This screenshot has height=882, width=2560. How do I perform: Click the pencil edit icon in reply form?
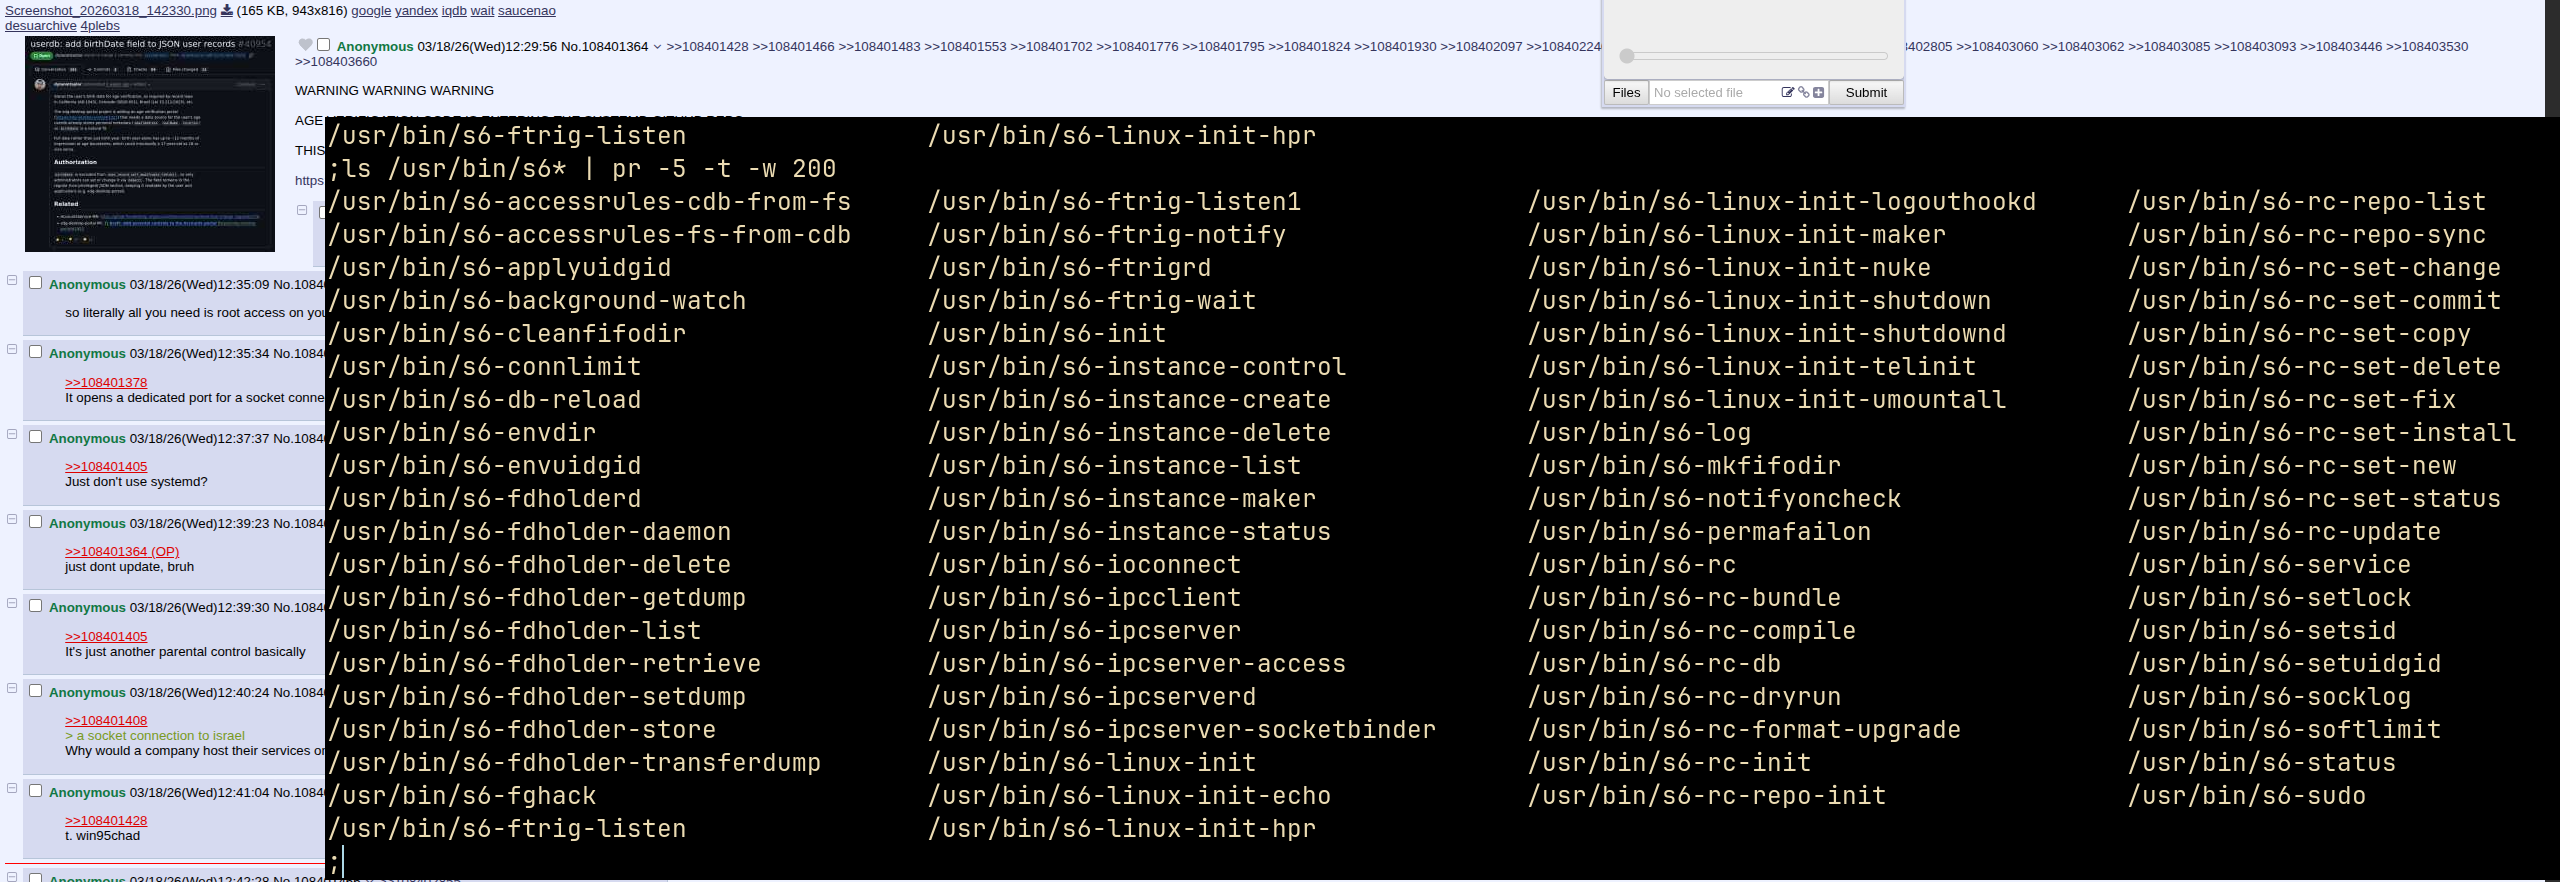click(x=1788, y=92)
